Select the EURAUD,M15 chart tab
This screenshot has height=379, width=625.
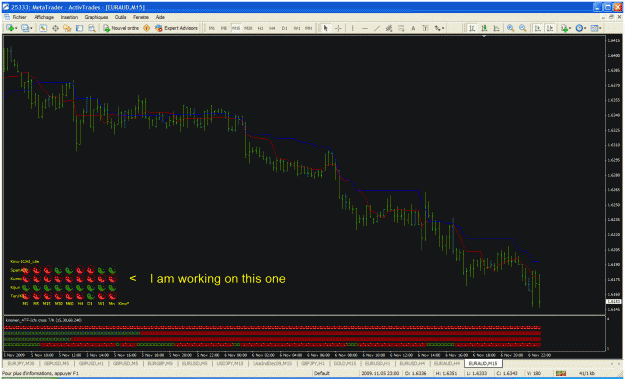(x=483, y=363)
